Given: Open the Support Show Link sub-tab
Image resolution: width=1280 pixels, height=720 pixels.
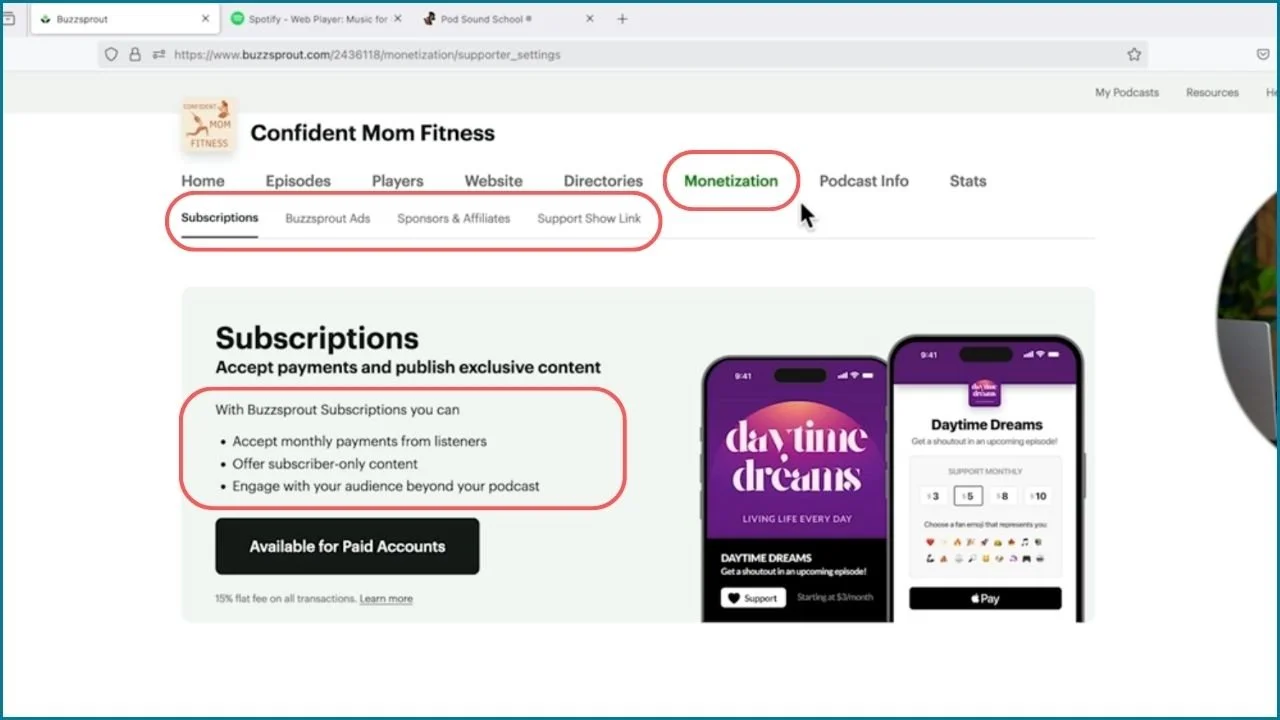Looking at the screenshot, I should click(589, 218).
